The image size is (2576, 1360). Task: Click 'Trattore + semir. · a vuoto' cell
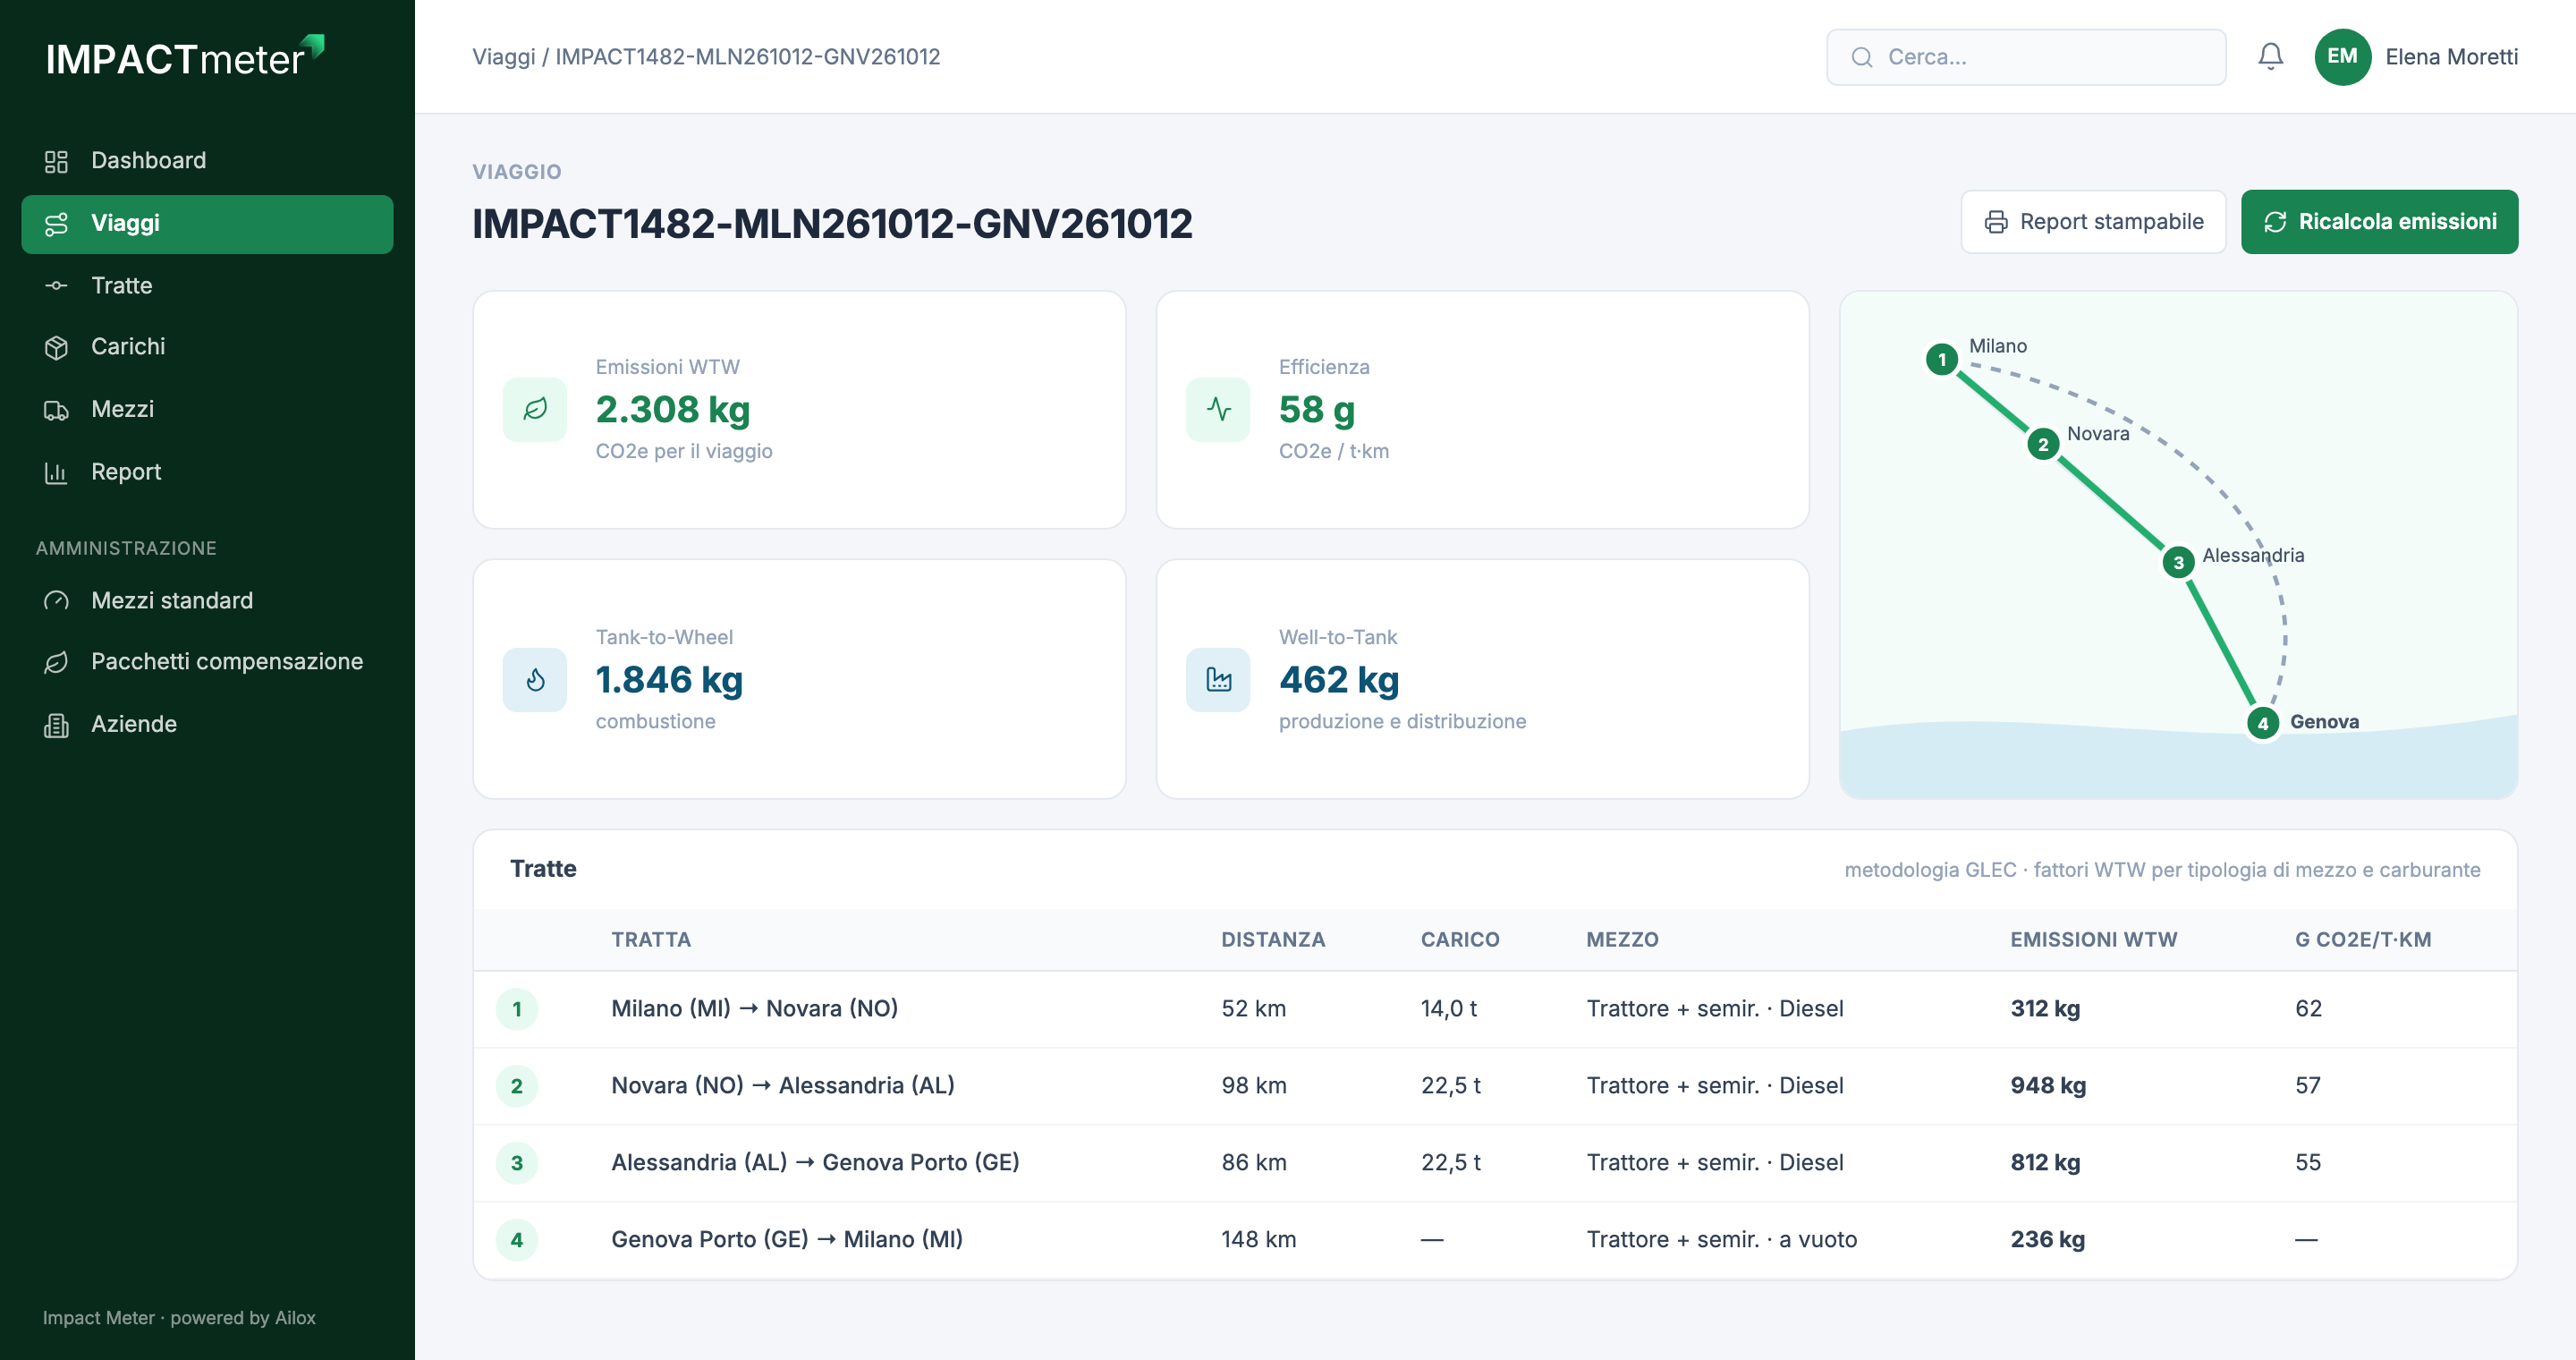1721,1240
